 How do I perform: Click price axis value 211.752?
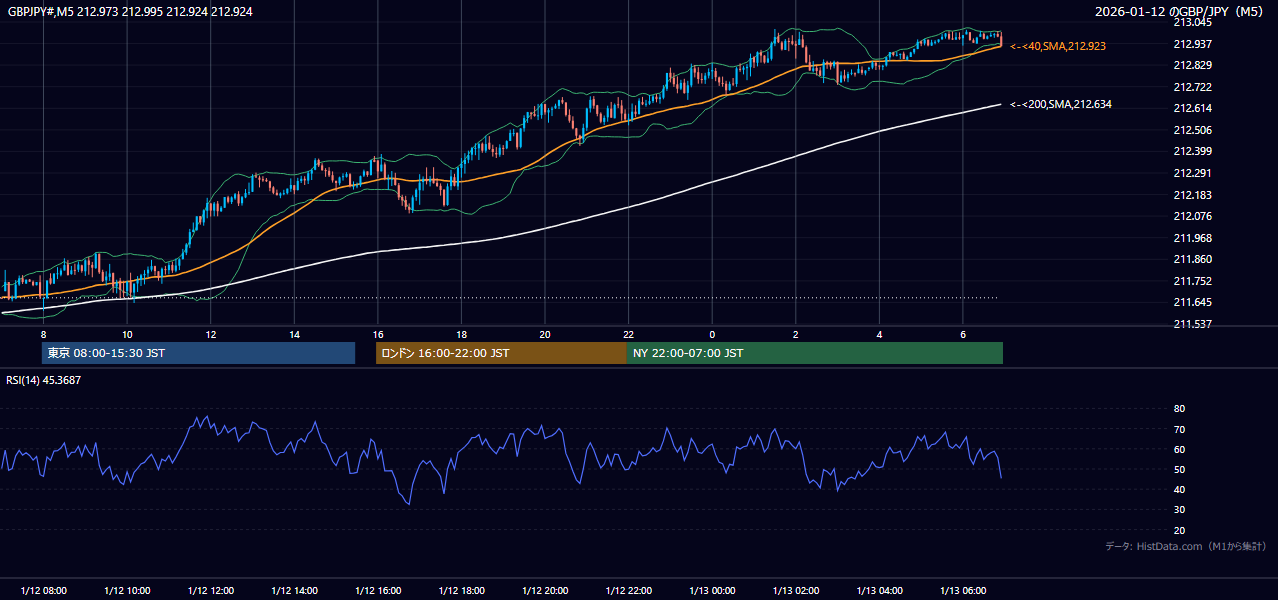[x=1192, y=281]
